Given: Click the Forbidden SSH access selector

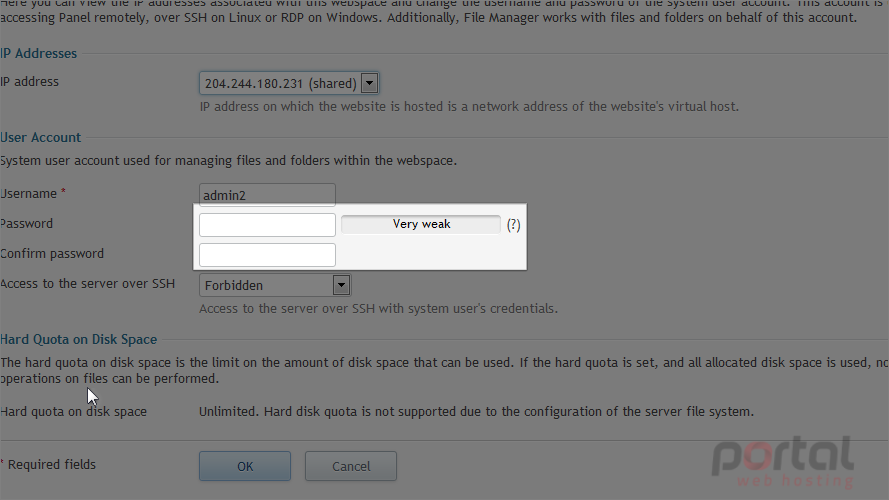Looking at the screenshot, I should [x=275, y=285].
